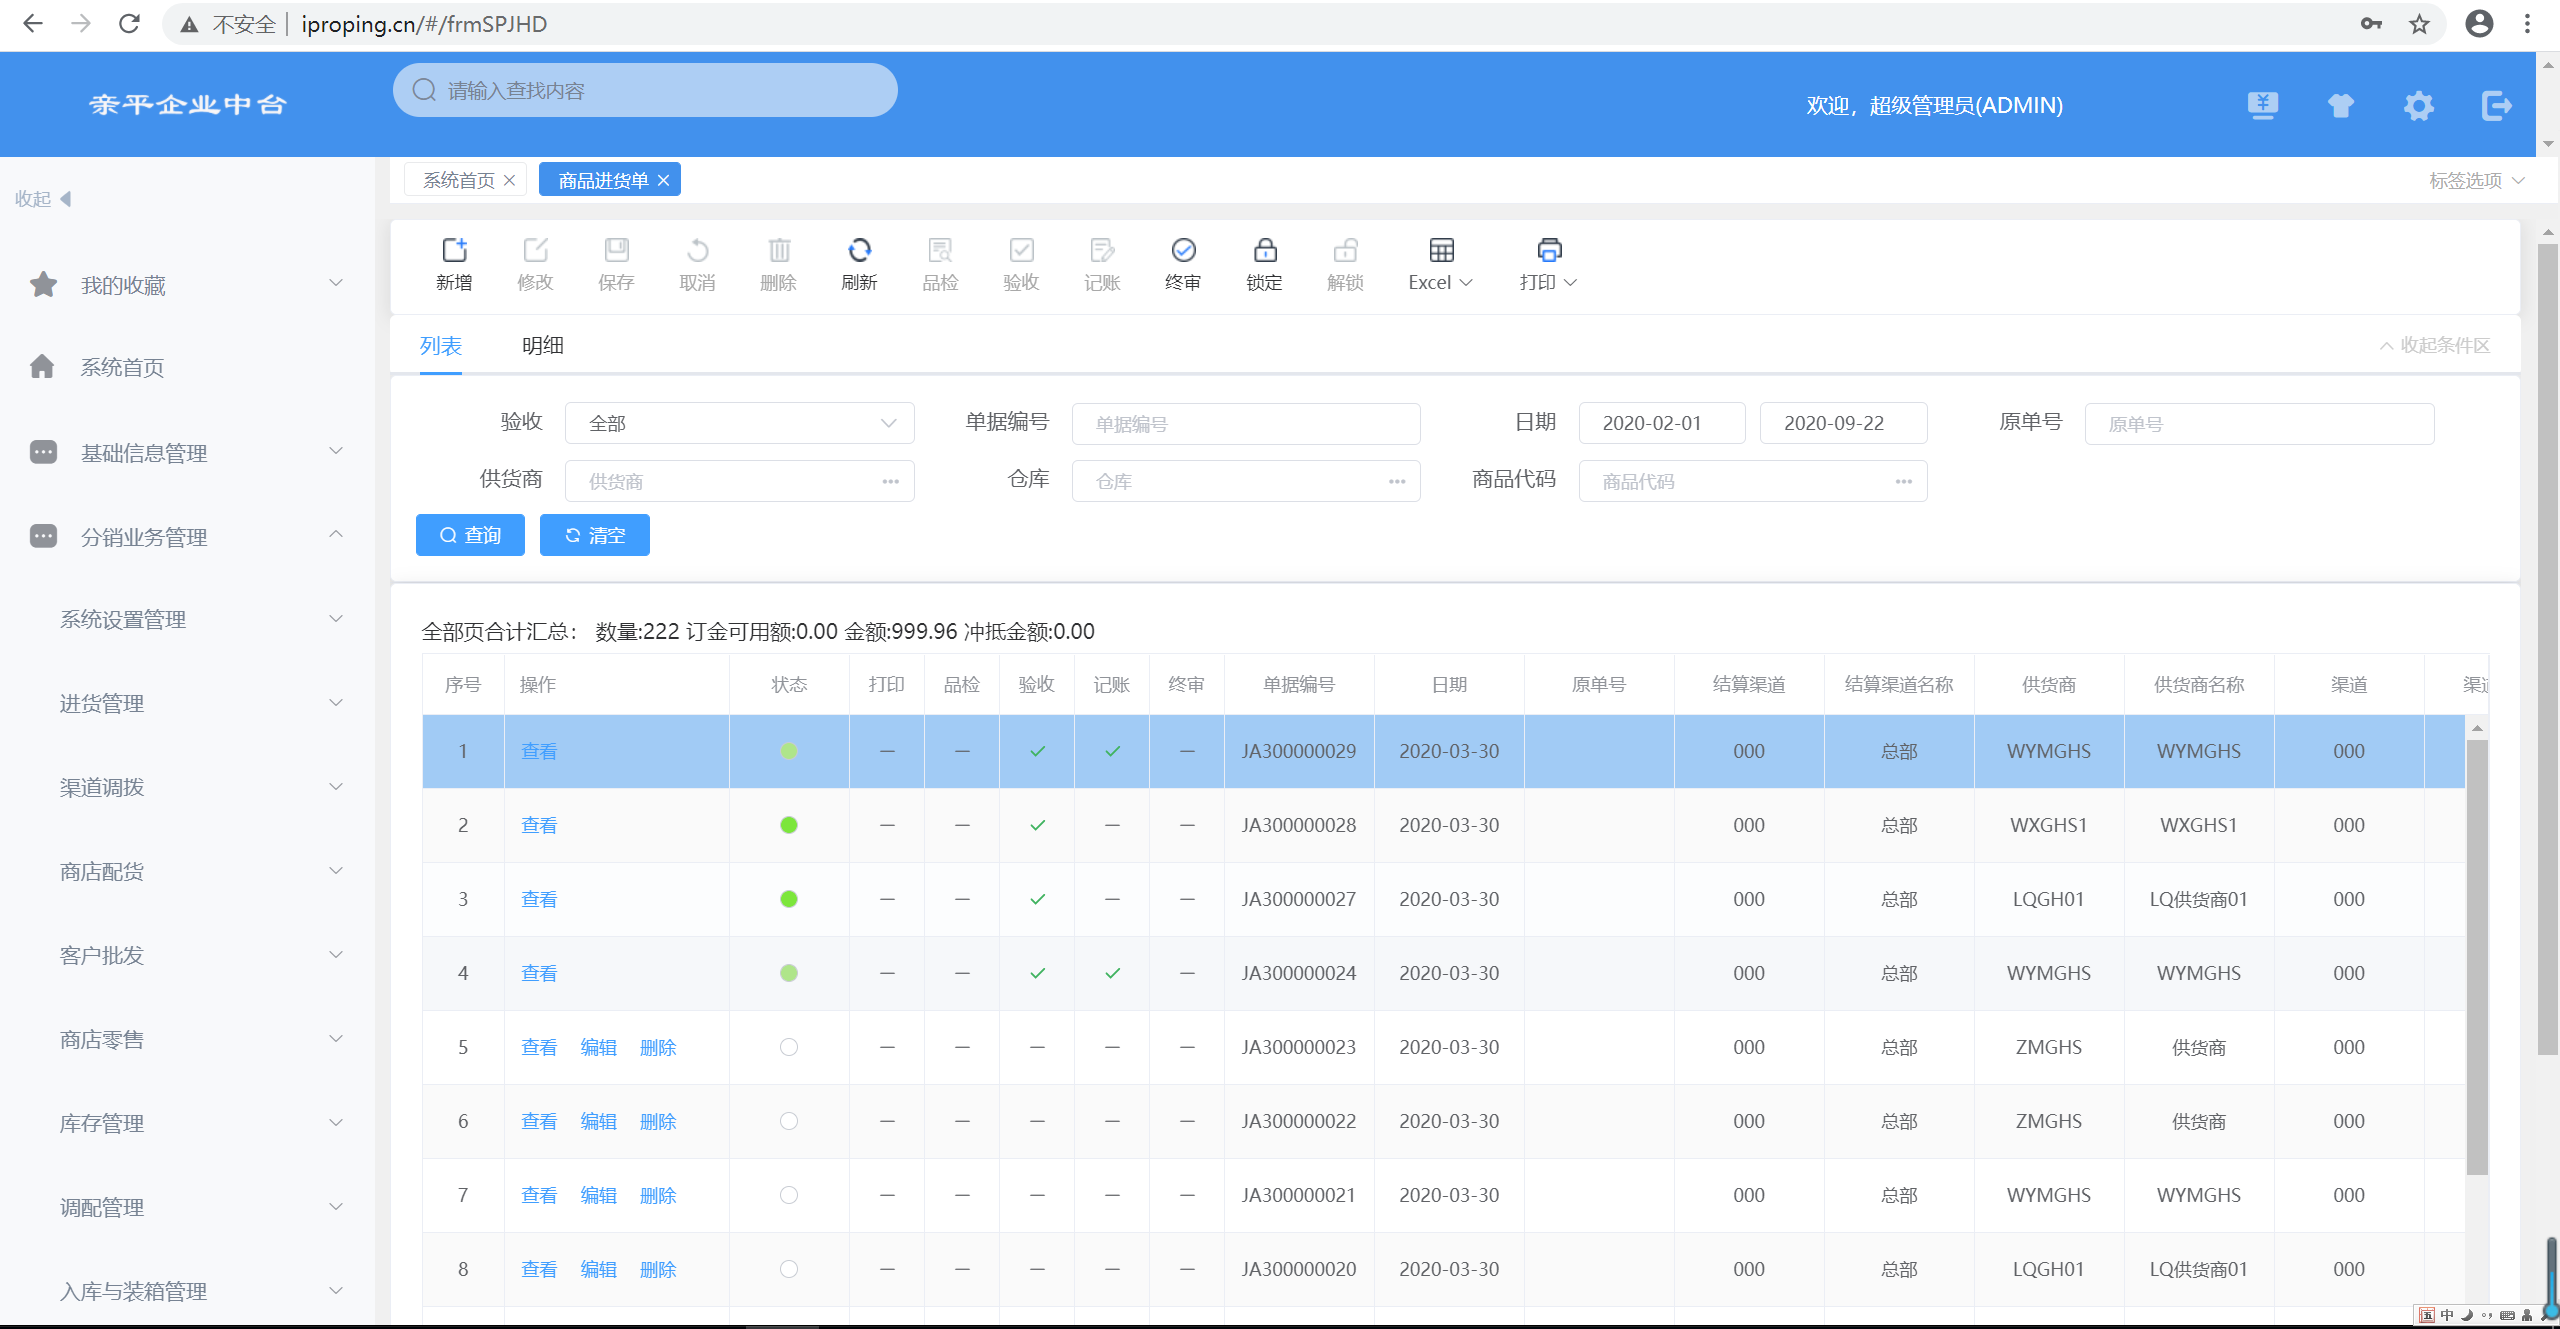This screenshot has width=2560, height=1329.
Task: Click the browser password key icon
Action: (x=2371, y=24)
